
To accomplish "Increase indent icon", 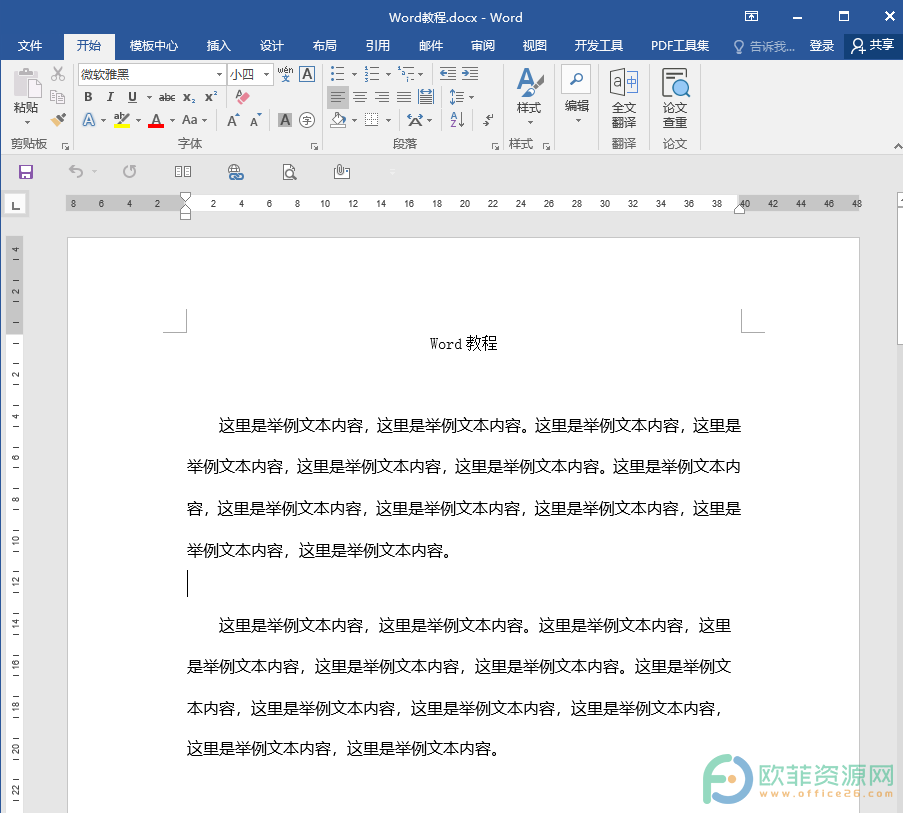I will (471, 74).
